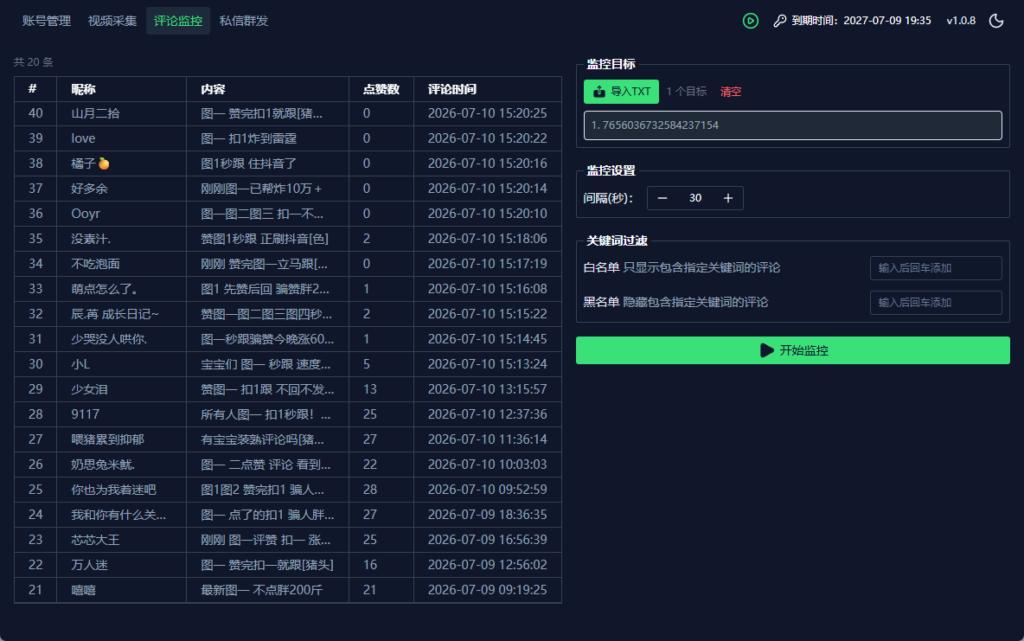Click the interval value 30 field

695,198
